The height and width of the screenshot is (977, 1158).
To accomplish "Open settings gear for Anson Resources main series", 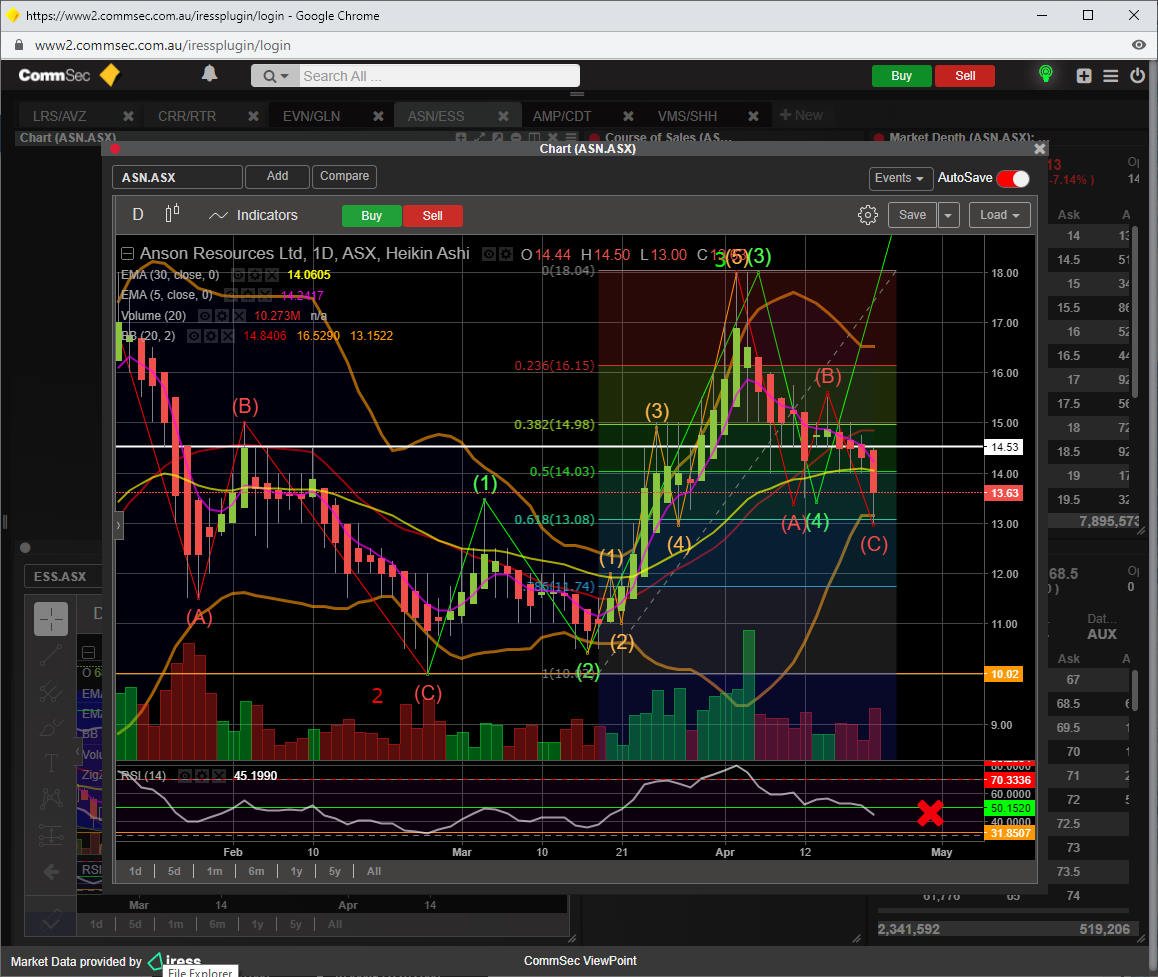I will 506,254.
